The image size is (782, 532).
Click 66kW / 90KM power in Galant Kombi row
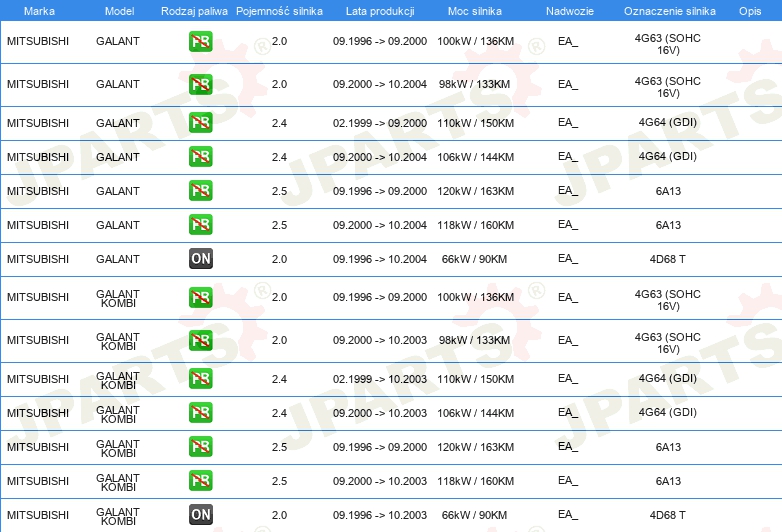(474, 515)
